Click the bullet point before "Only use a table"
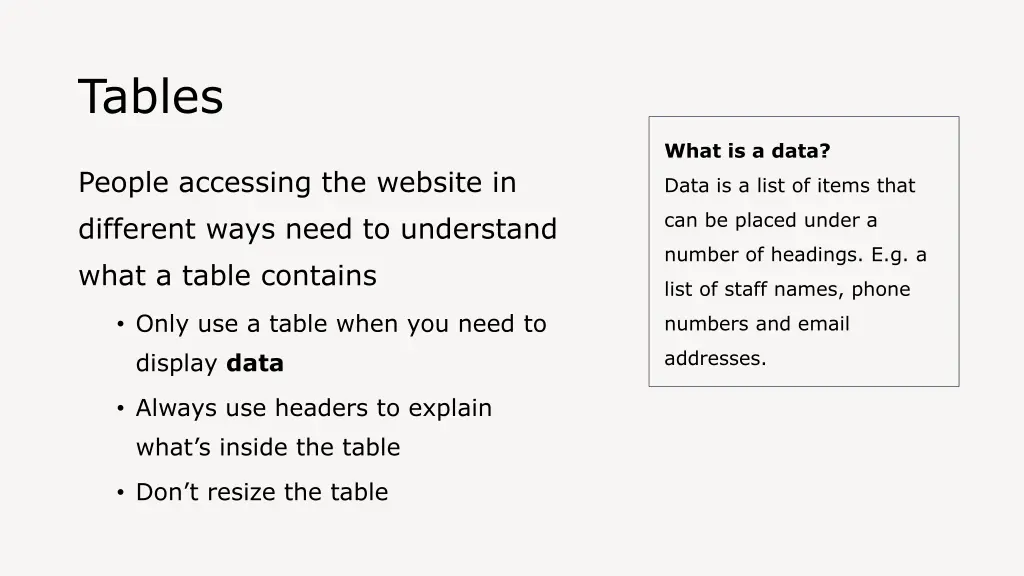The height and width of the screenshot is (576, 1024). click(119, 324)
